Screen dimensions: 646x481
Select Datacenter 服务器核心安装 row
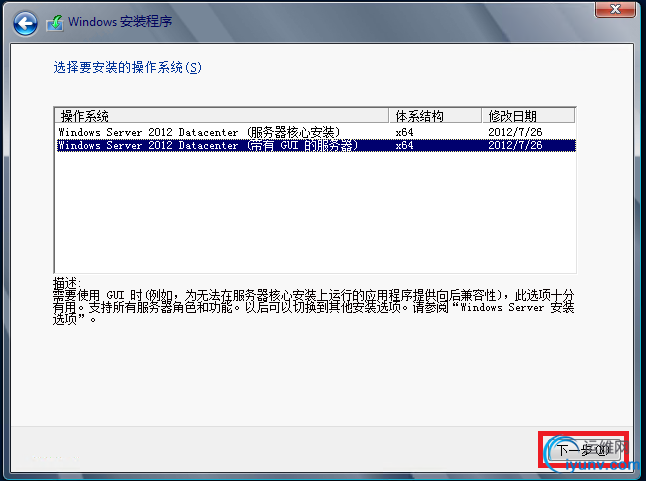point(316,132)
